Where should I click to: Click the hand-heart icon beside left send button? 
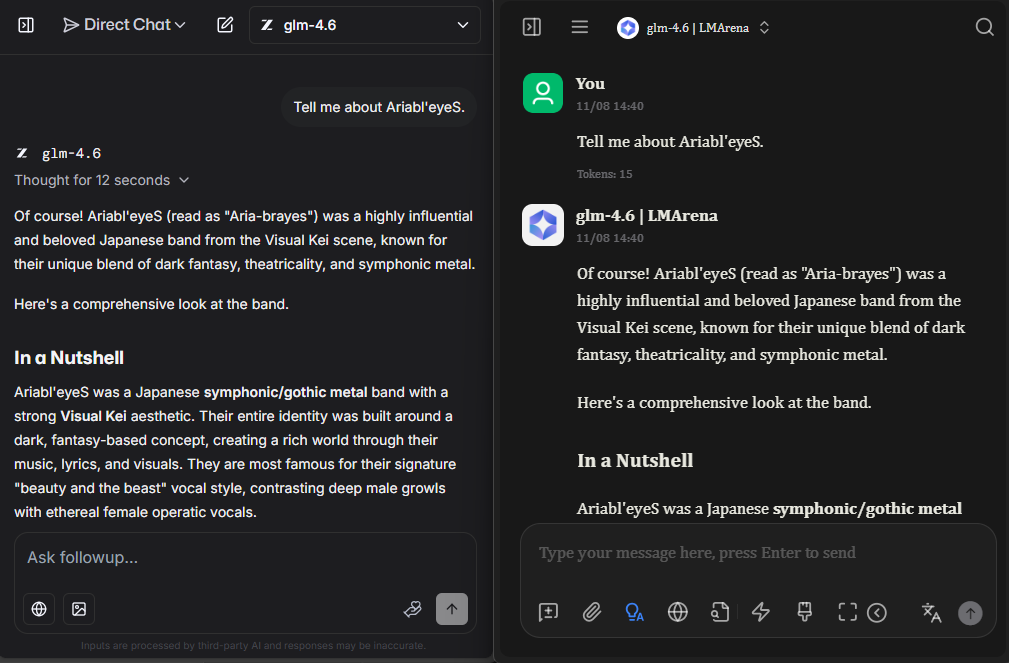pos(412,609)
